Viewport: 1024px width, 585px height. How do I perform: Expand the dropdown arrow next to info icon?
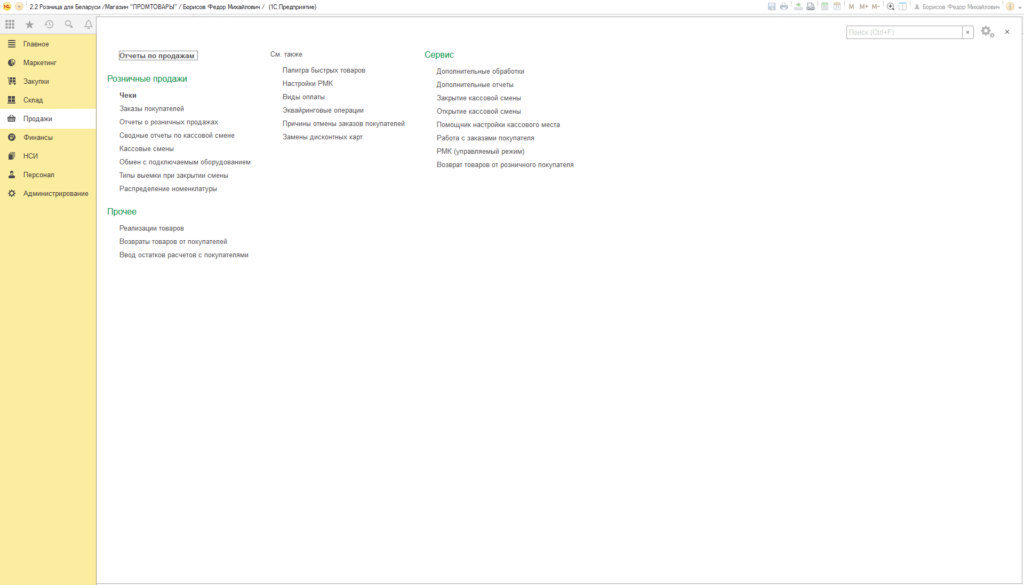1019,7
